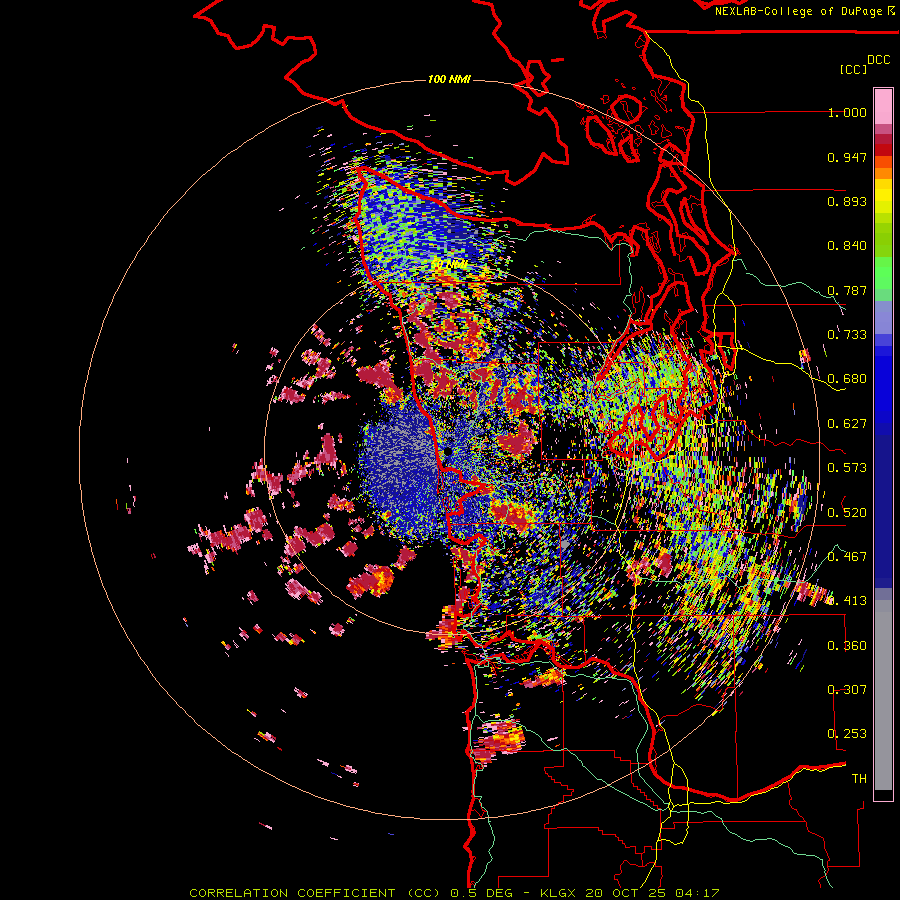Image resolution: width=900 pixels, height=900 pixels.
Task: Click the DCC product label
Action: pyautogui.click(x=879, y=60)
